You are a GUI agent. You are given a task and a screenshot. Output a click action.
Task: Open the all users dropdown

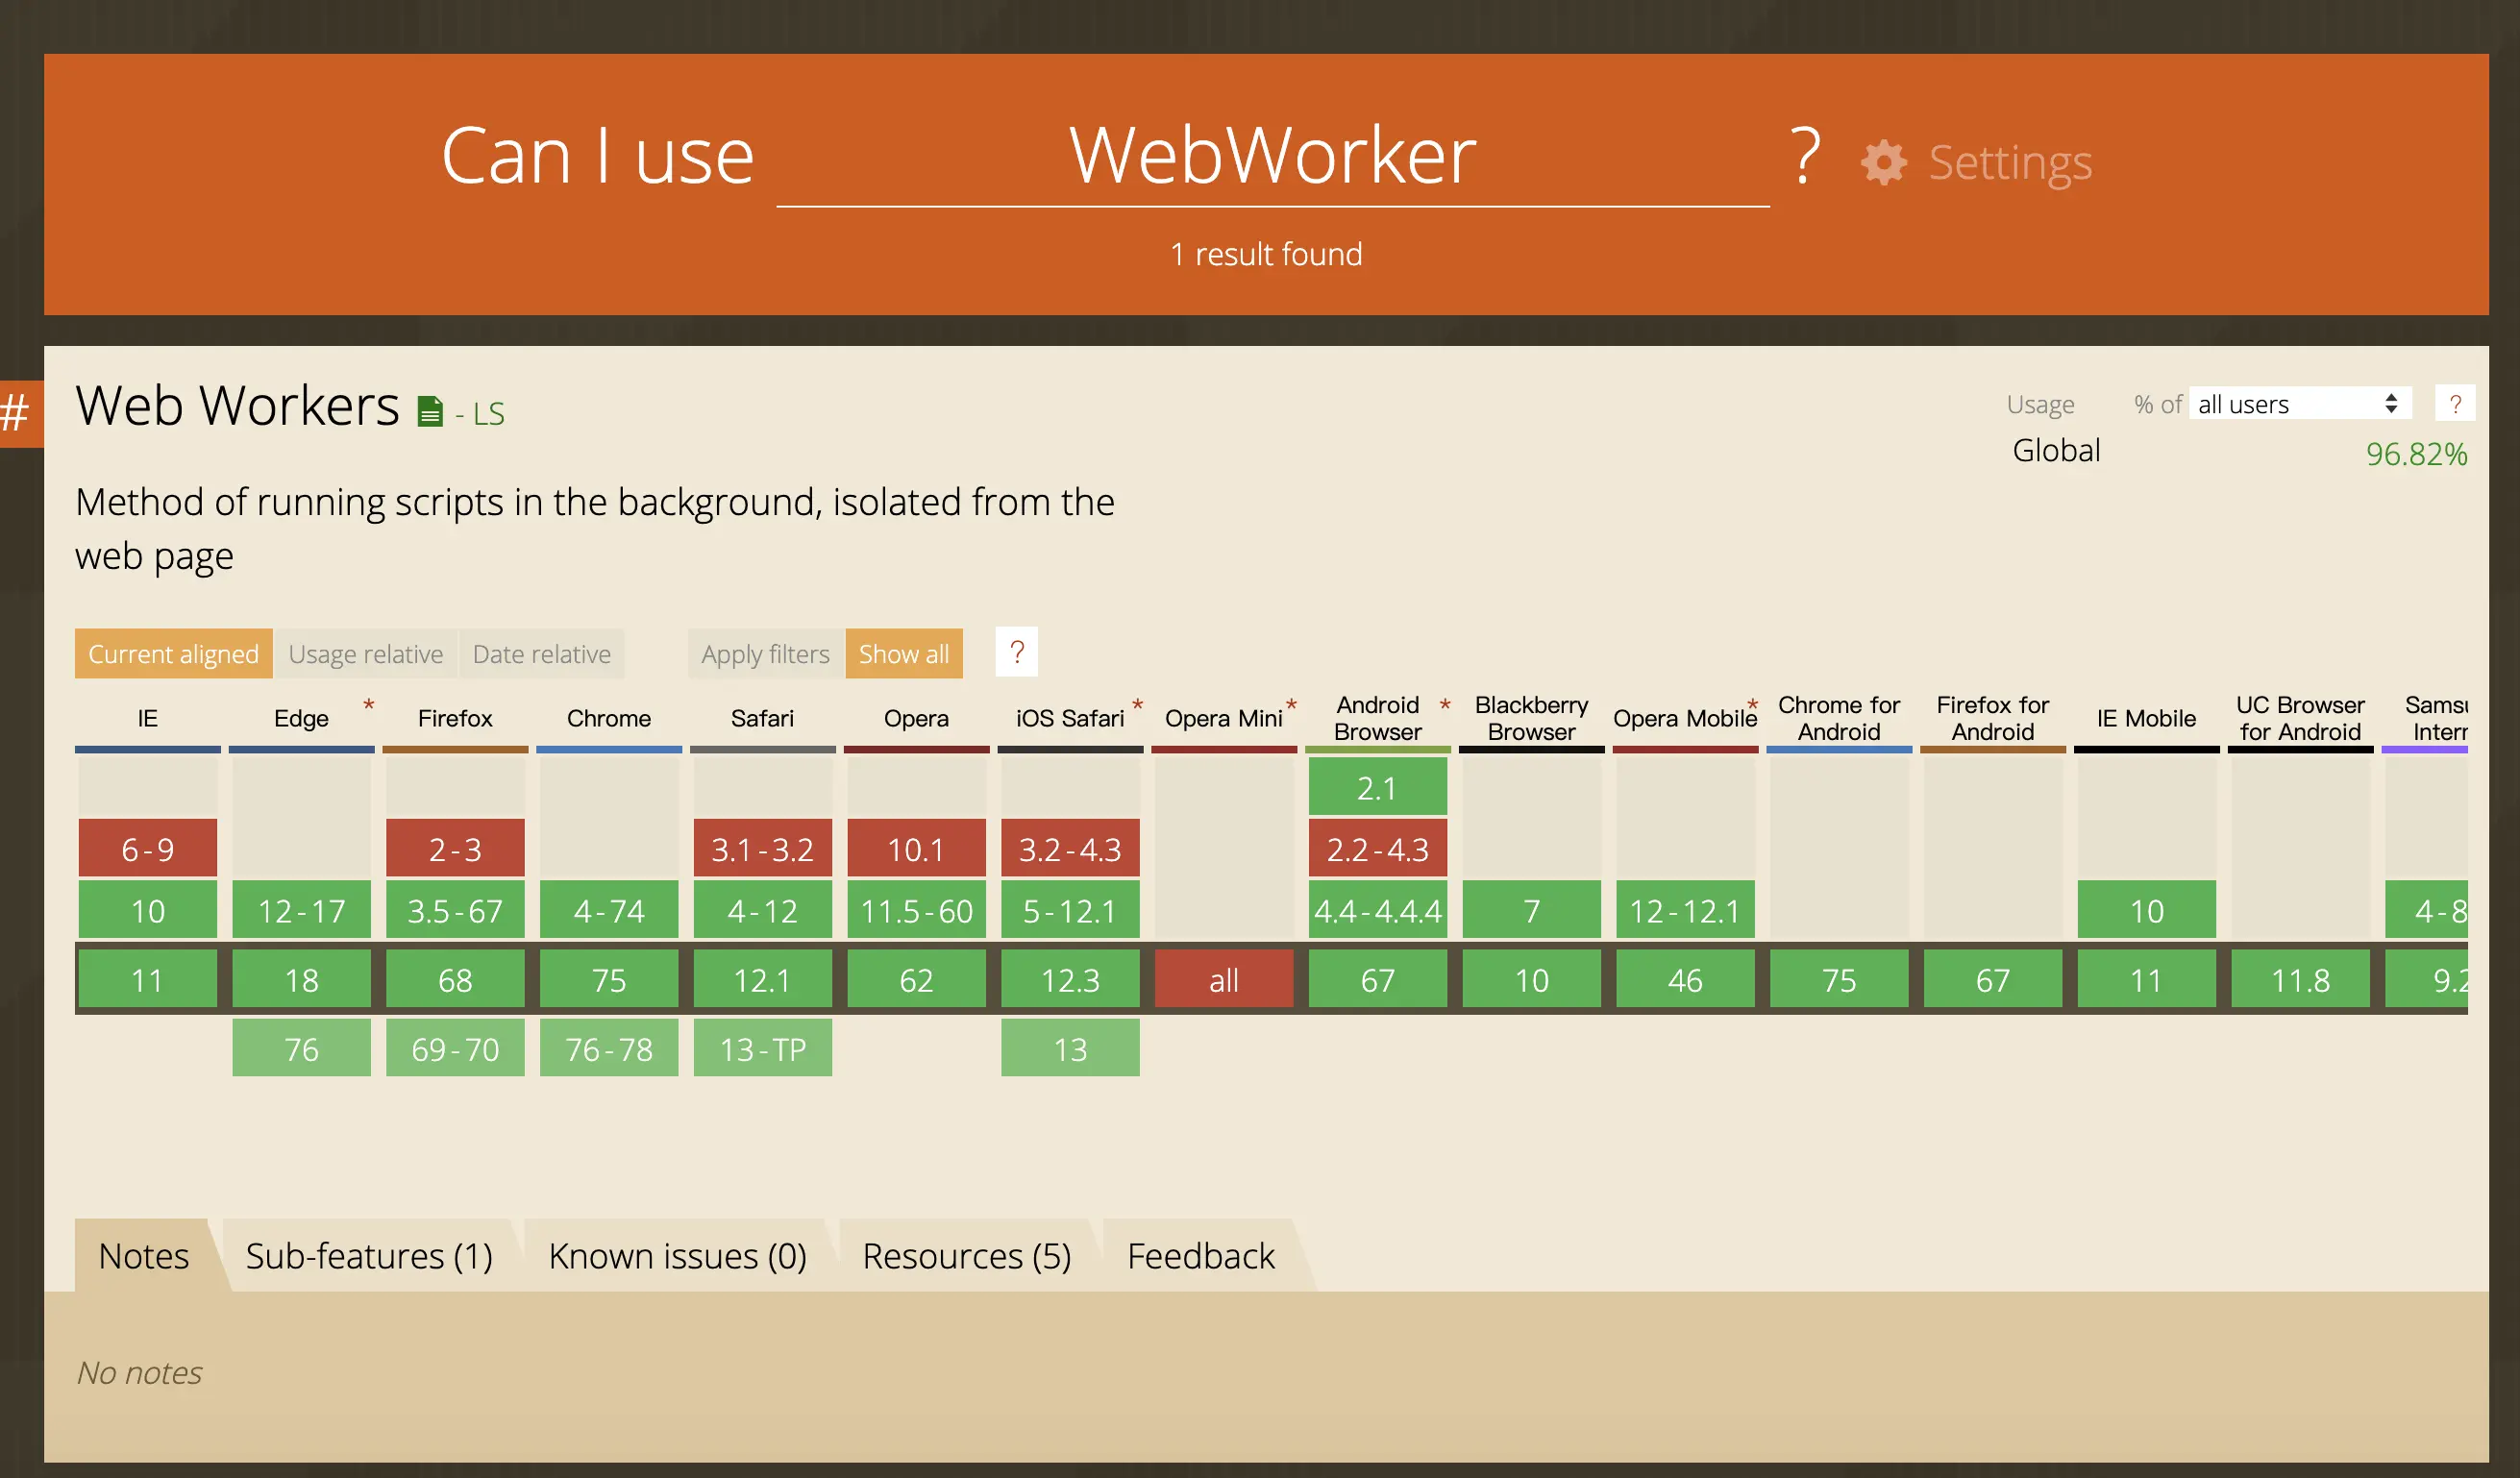tap(2298, 404)
